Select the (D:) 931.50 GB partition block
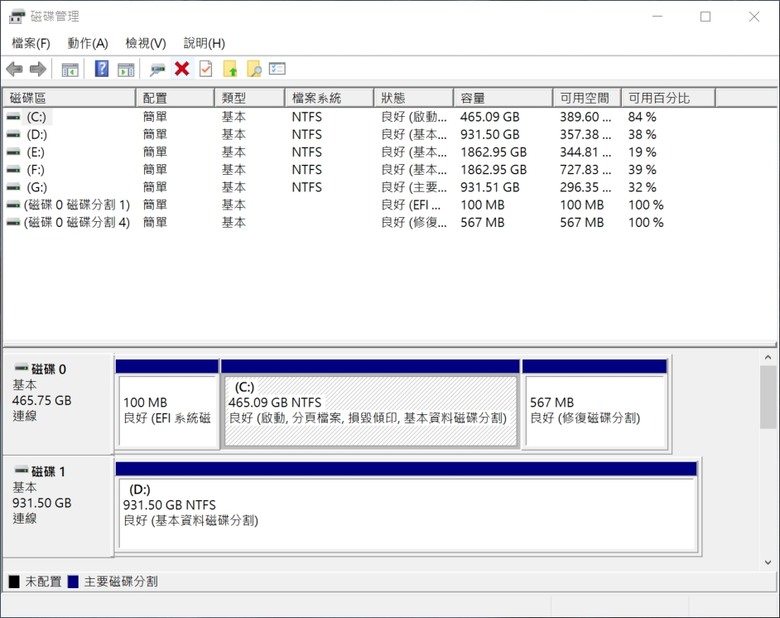The height and width of the screenshot is (618, 780). pyautogui.click(x=406, y=507)
